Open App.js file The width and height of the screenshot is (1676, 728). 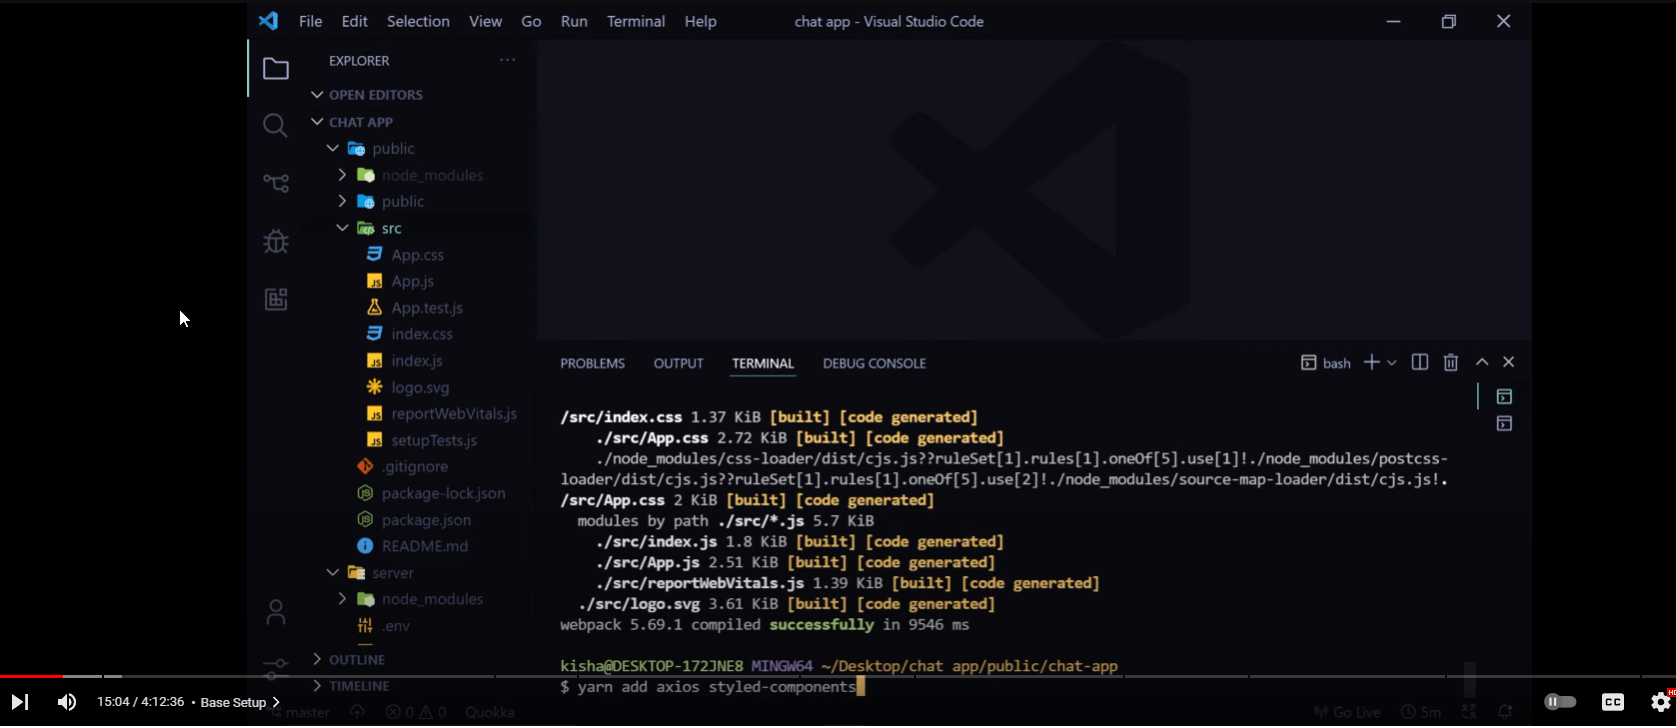click(x=412, y=281)
